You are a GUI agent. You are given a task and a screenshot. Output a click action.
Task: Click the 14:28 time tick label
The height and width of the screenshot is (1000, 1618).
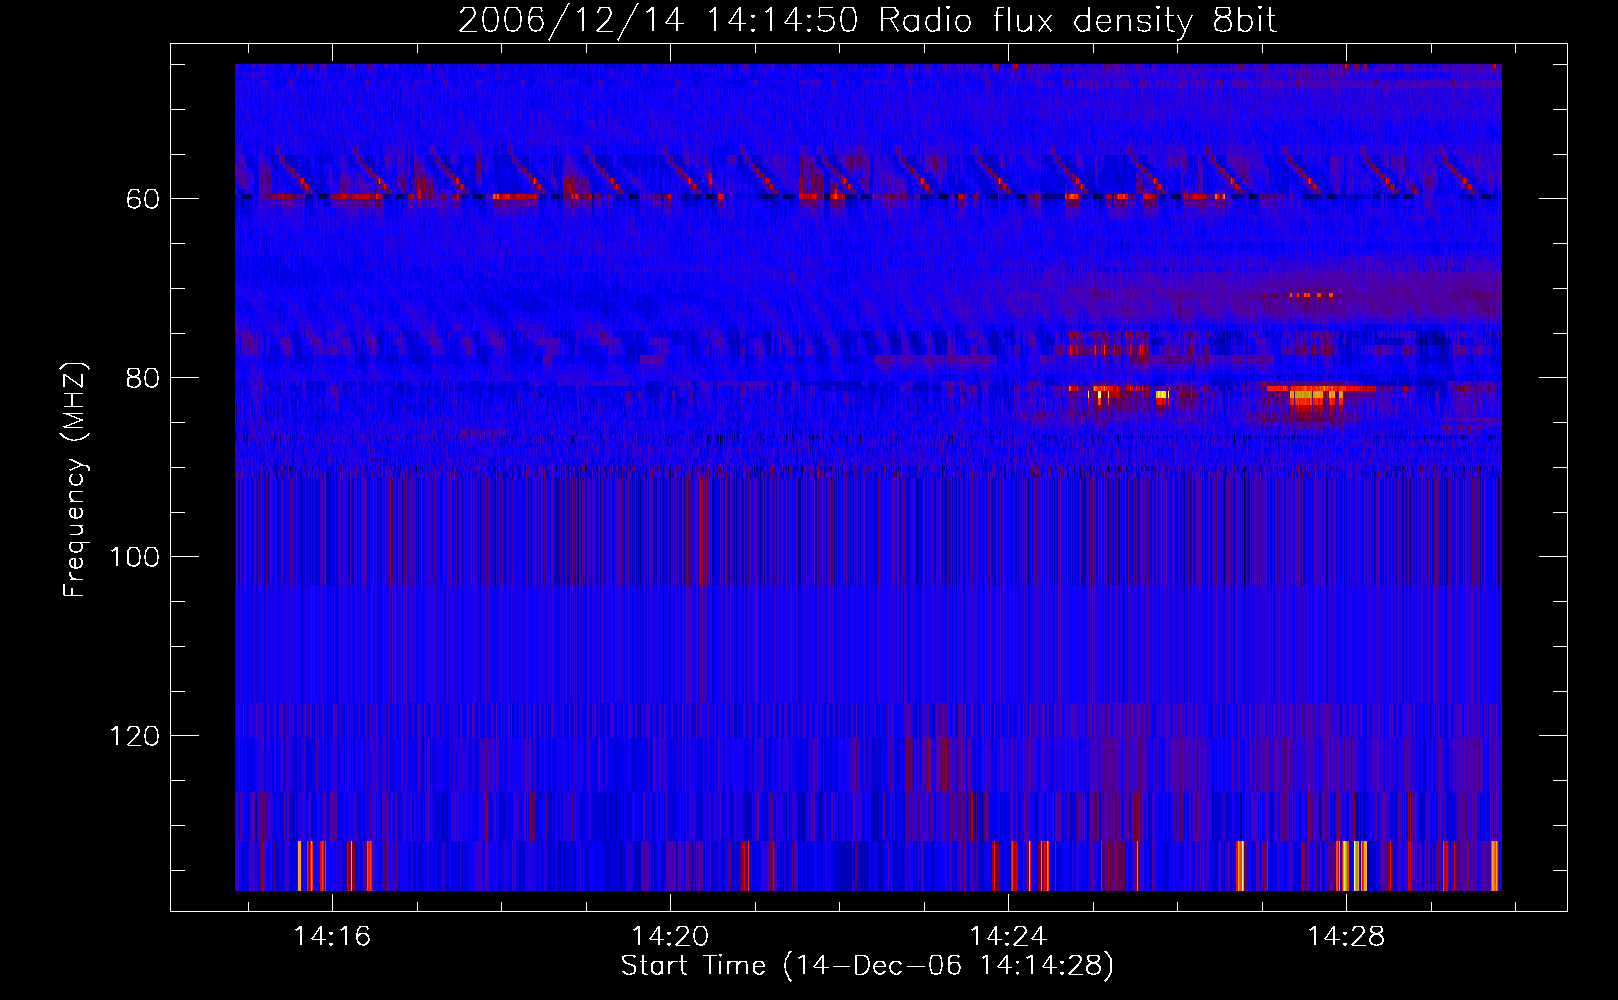tap(1346, 936)
